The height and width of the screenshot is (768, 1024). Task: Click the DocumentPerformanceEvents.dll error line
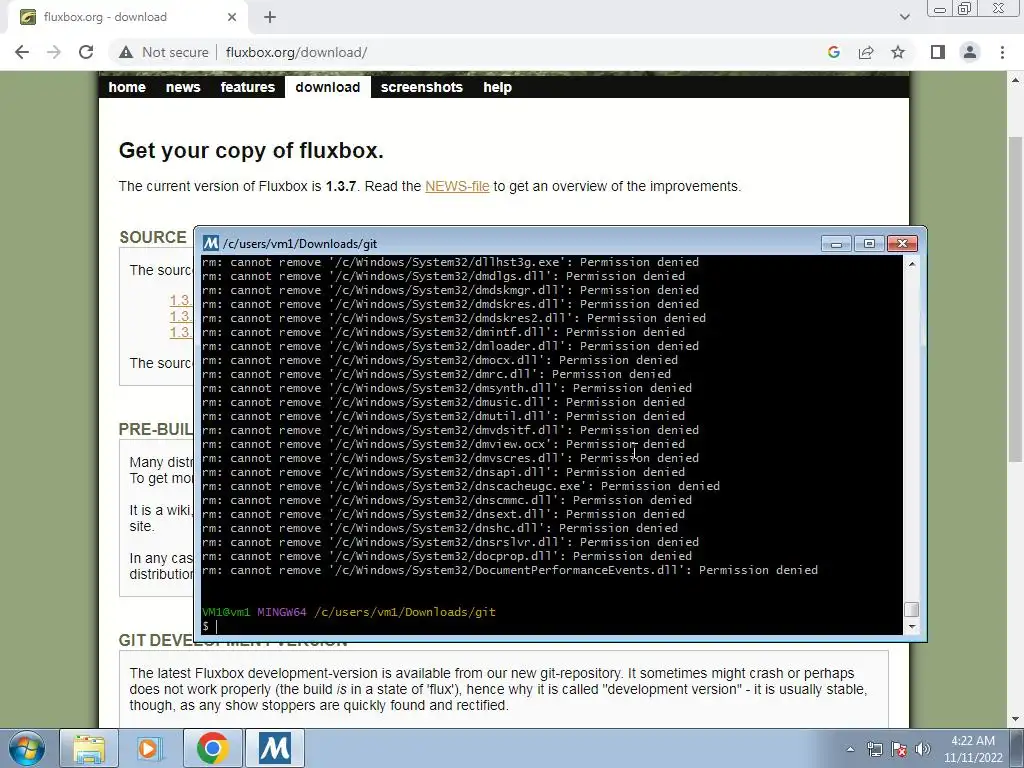coord(509,570)
